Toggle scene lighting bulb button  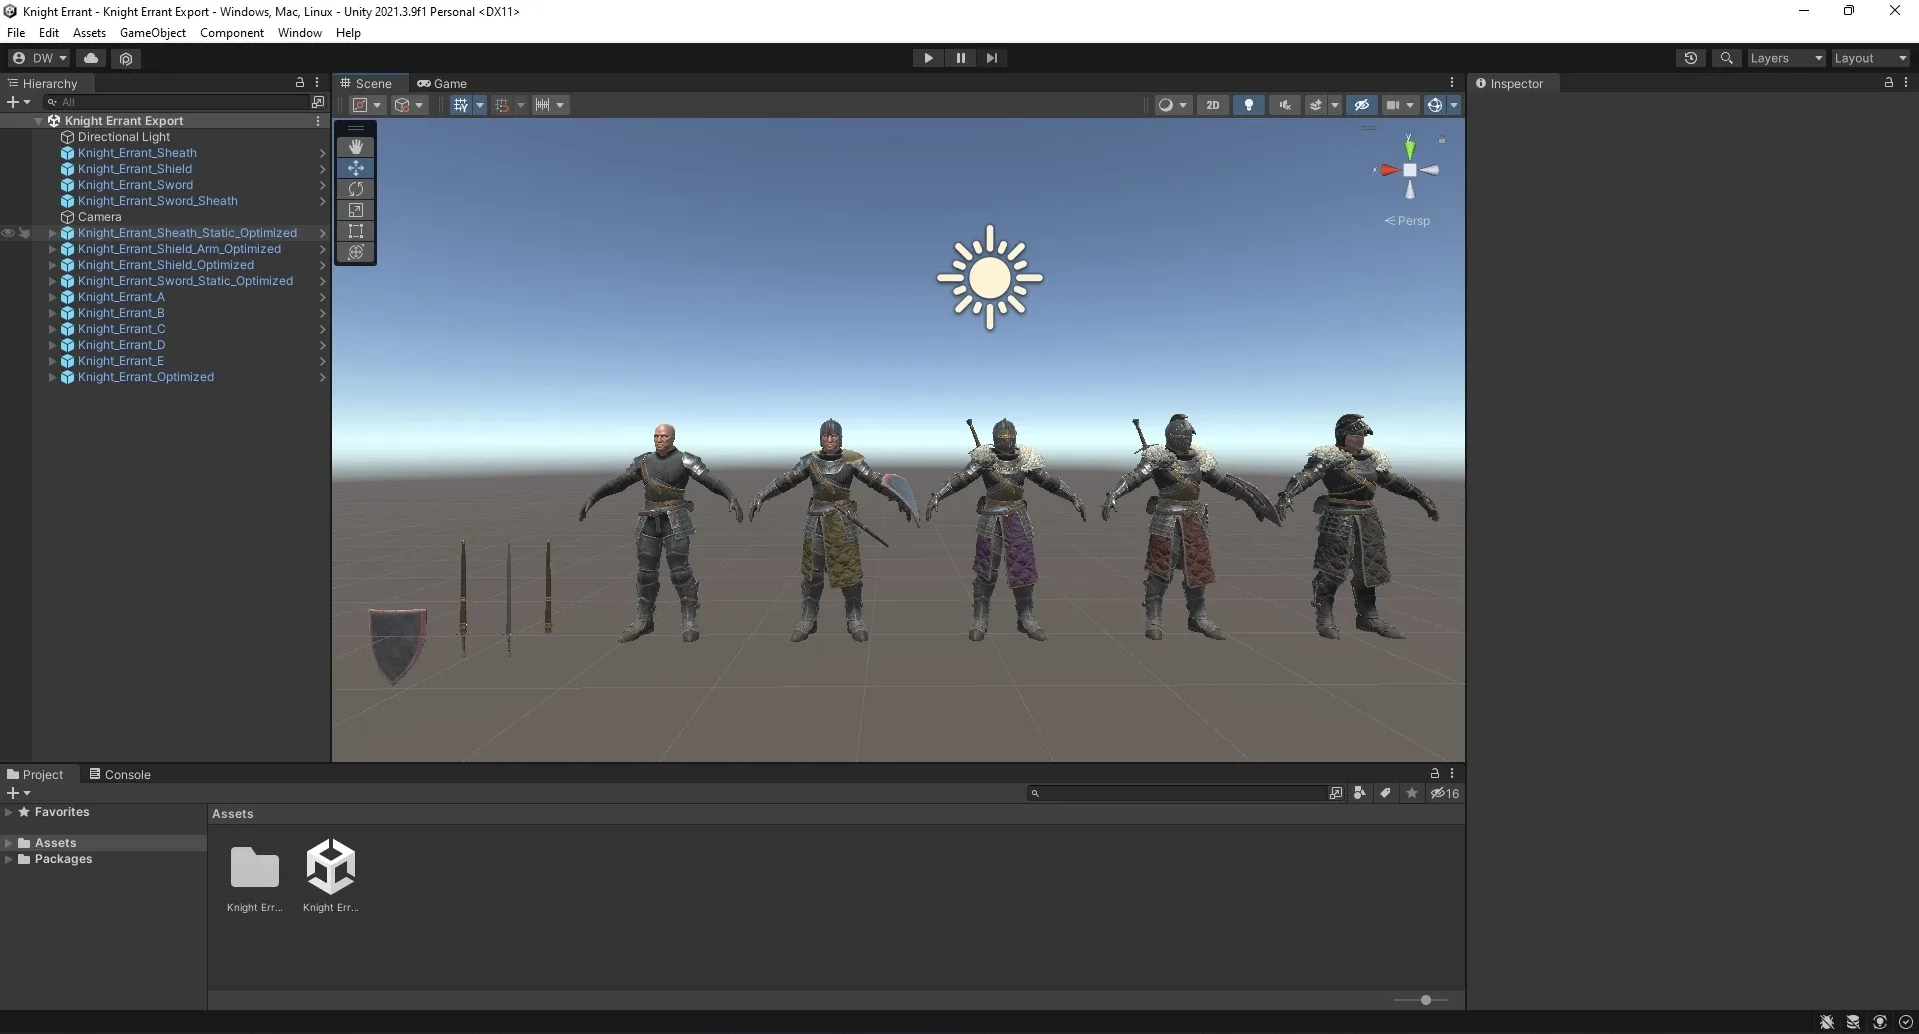pos(1248,105)
